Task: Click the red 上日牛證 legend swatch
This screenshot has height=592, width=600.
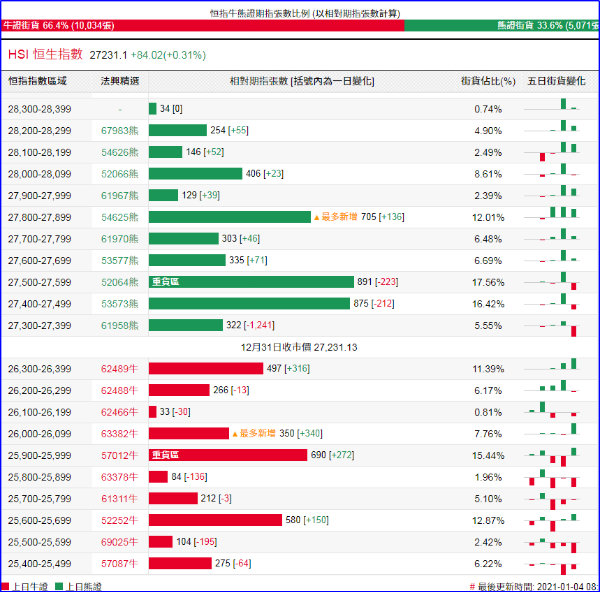Action: 5,586
